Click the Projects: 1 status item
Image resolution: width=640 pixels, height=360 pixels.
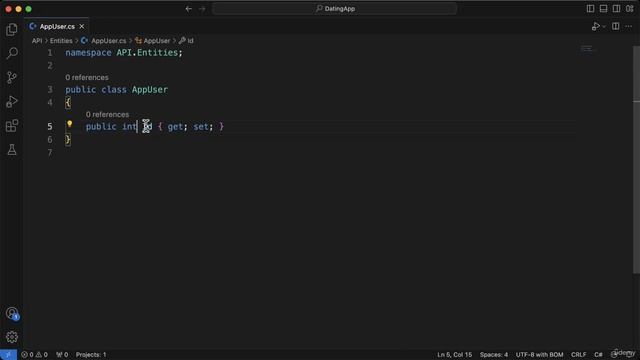point(91,355)
